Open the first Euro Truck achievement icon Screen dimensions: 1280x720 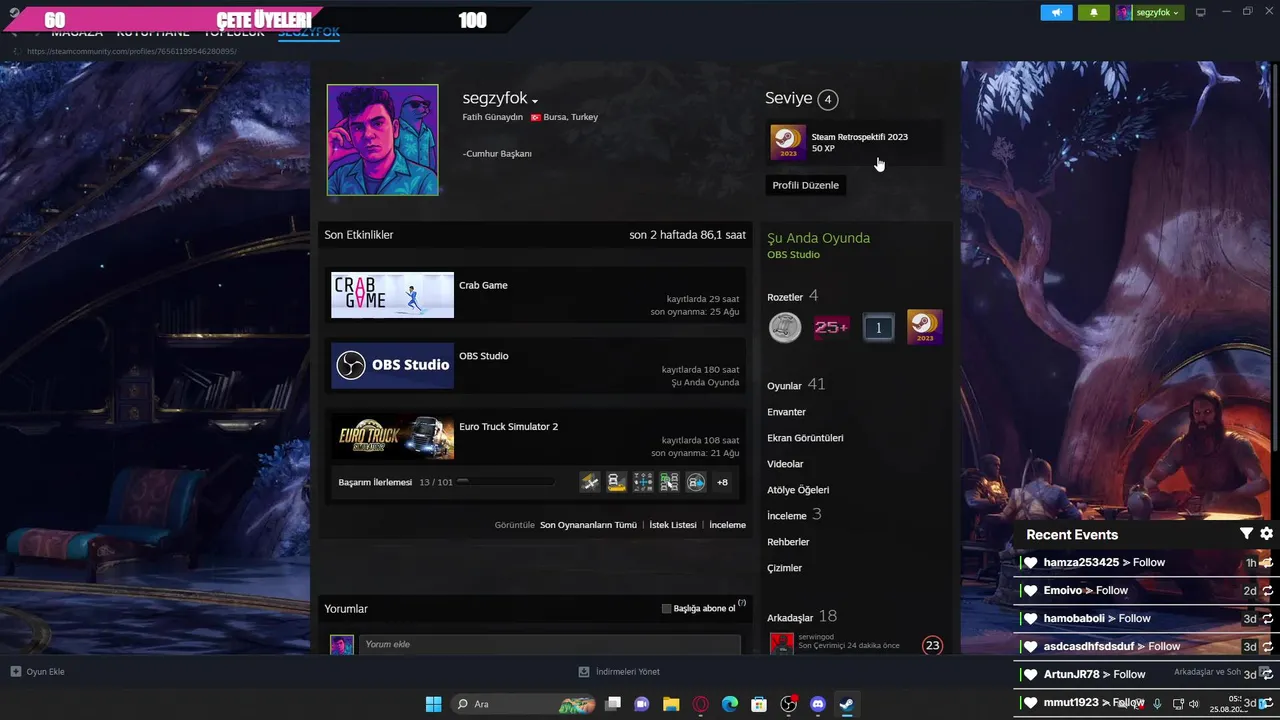590,482
